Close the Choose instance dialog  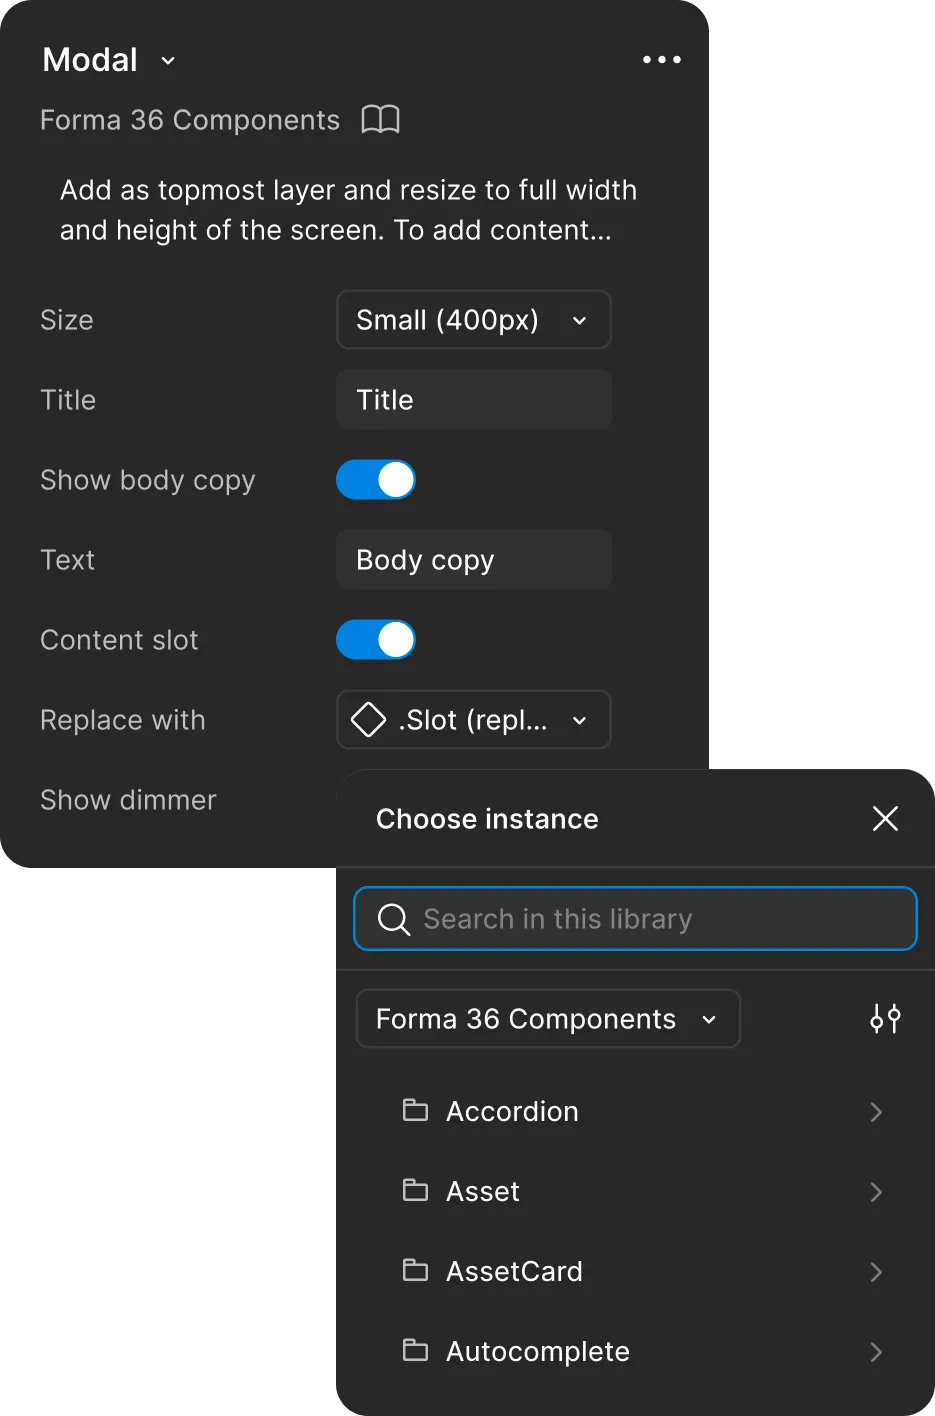pos(884,818)
